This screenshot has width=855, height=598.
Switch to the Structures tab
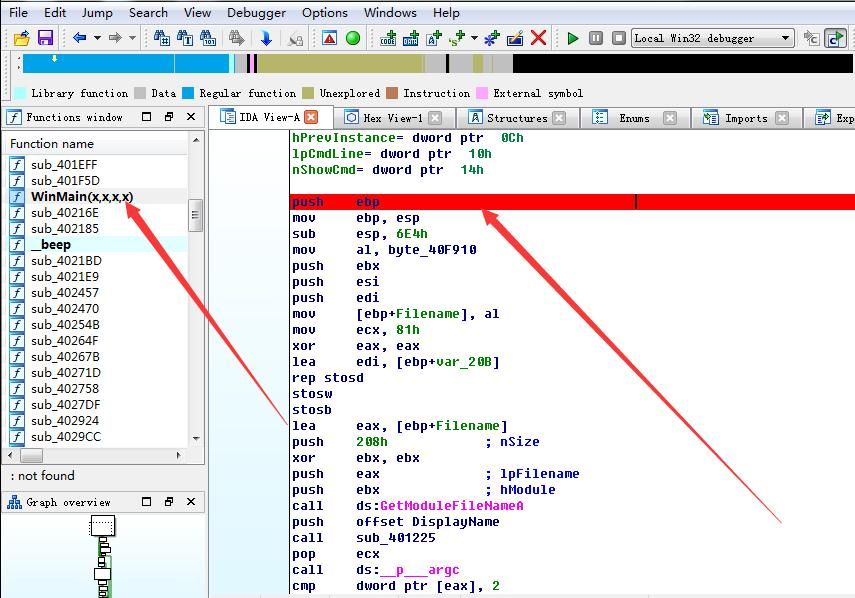coord(516,118)
